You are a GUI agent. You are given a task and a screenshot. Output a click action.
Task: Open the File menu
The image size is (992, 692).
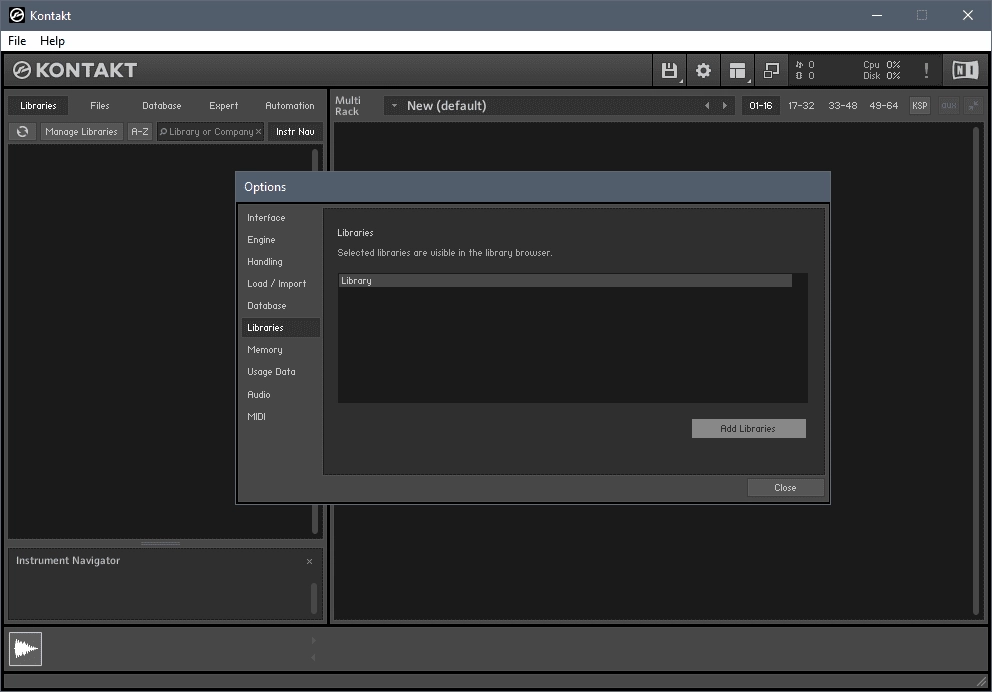[x=17, y=40]
